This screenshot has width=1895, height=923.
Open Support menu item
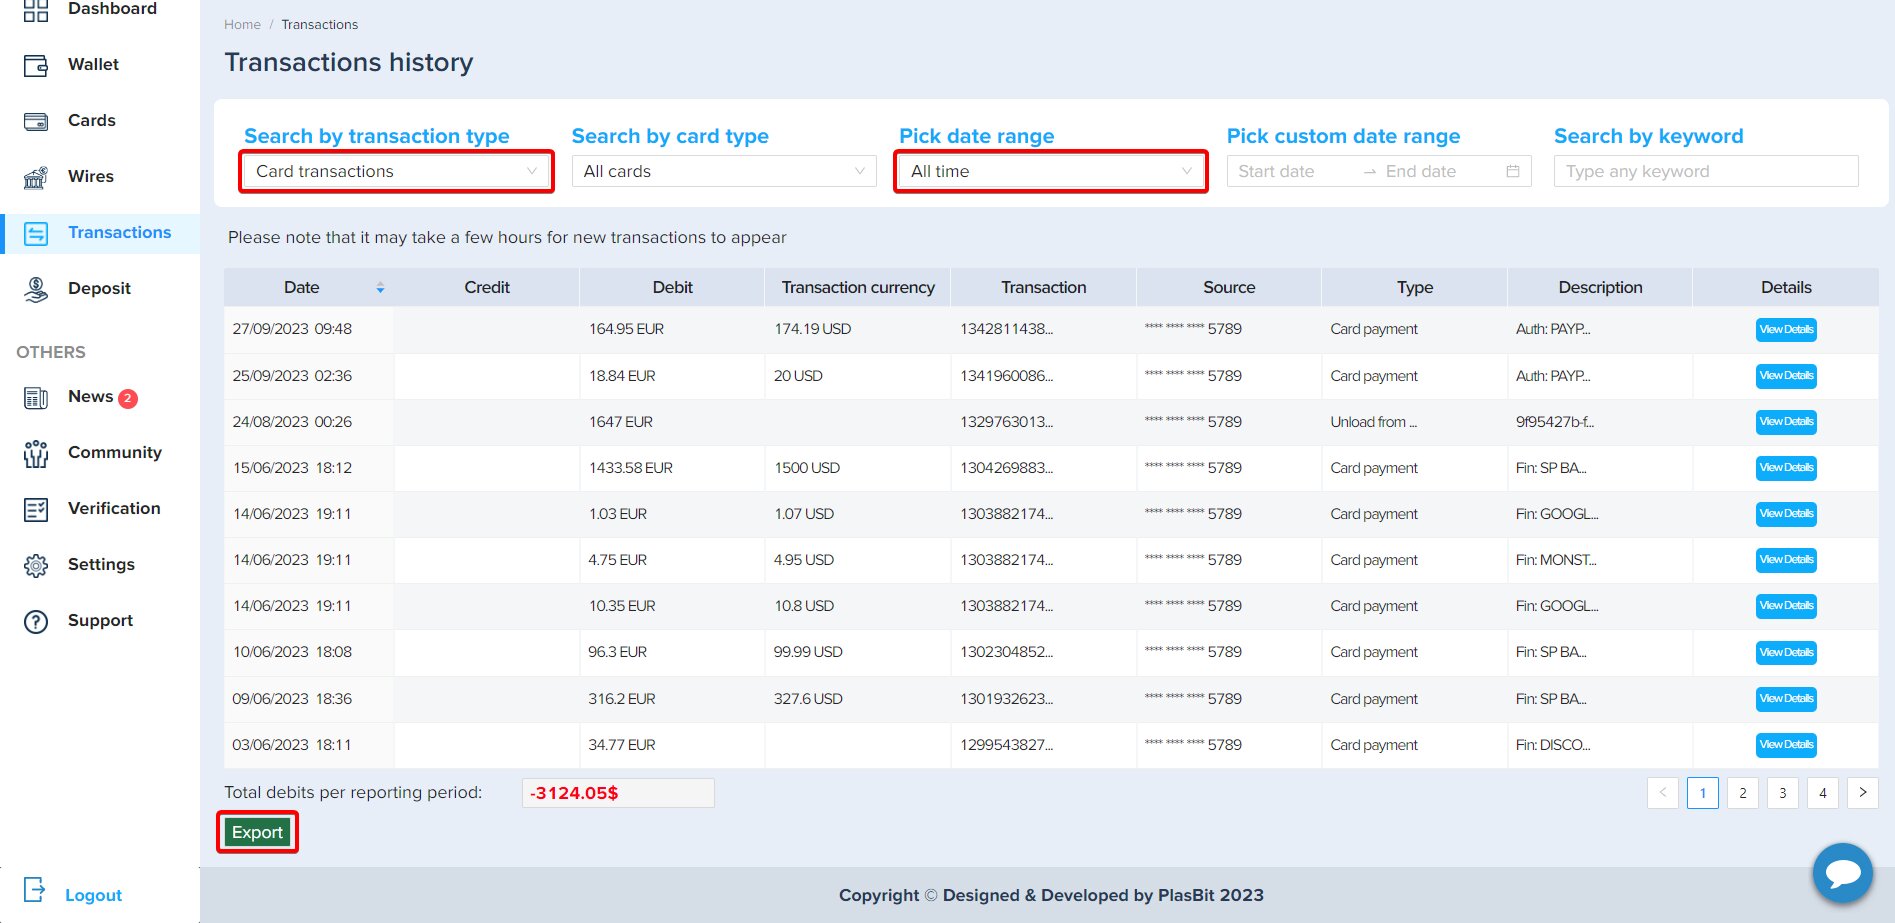click(100, 621)
